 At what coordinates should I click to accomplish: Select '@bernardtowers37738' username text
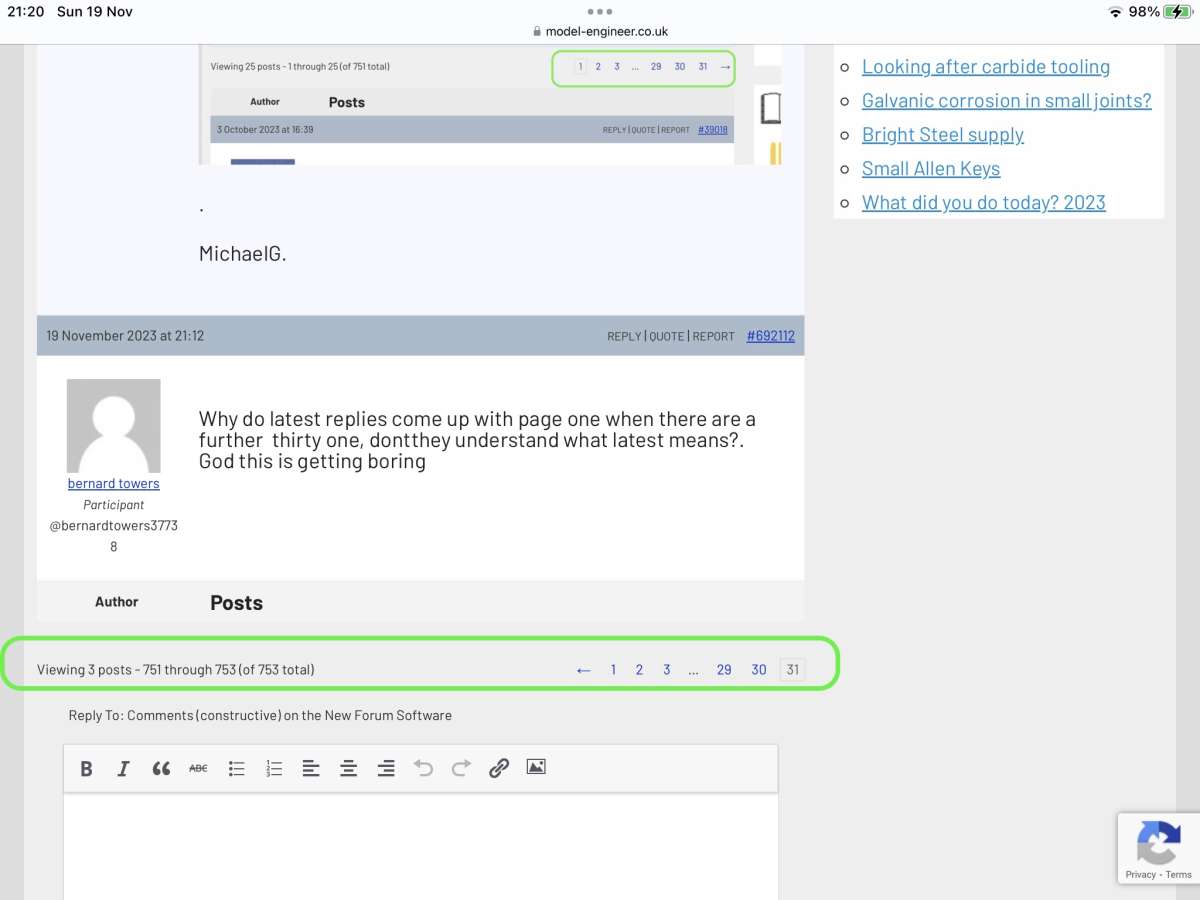click(113, 536)
